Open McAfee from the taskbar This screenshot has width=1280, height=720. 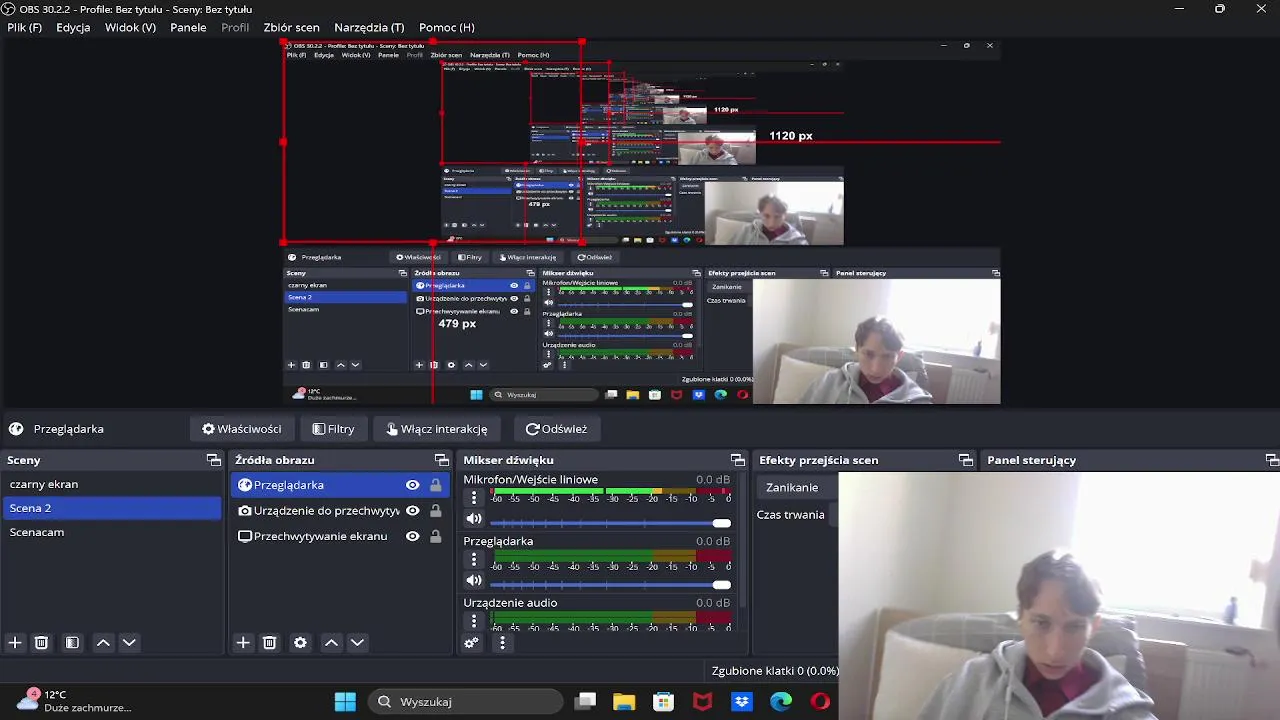click(703, 702)
